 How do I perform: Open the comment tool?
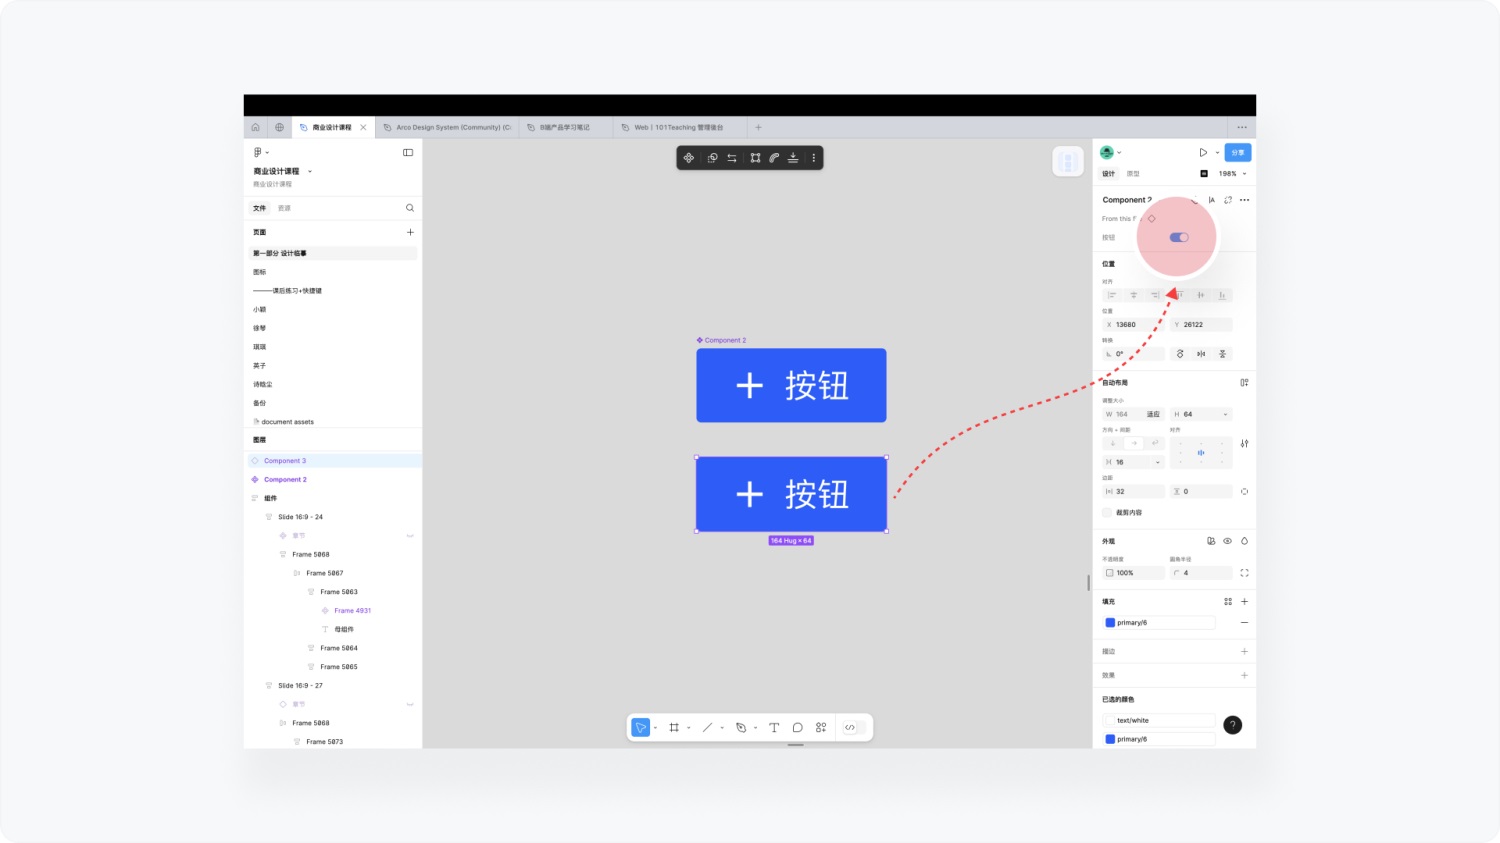tap(797, 727)
